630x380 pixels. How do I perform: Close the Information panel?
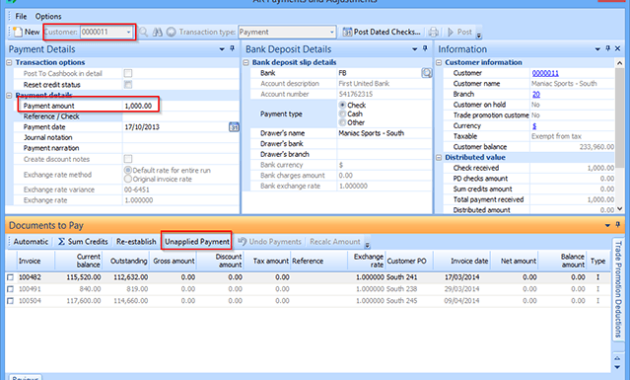click(618, 49)
